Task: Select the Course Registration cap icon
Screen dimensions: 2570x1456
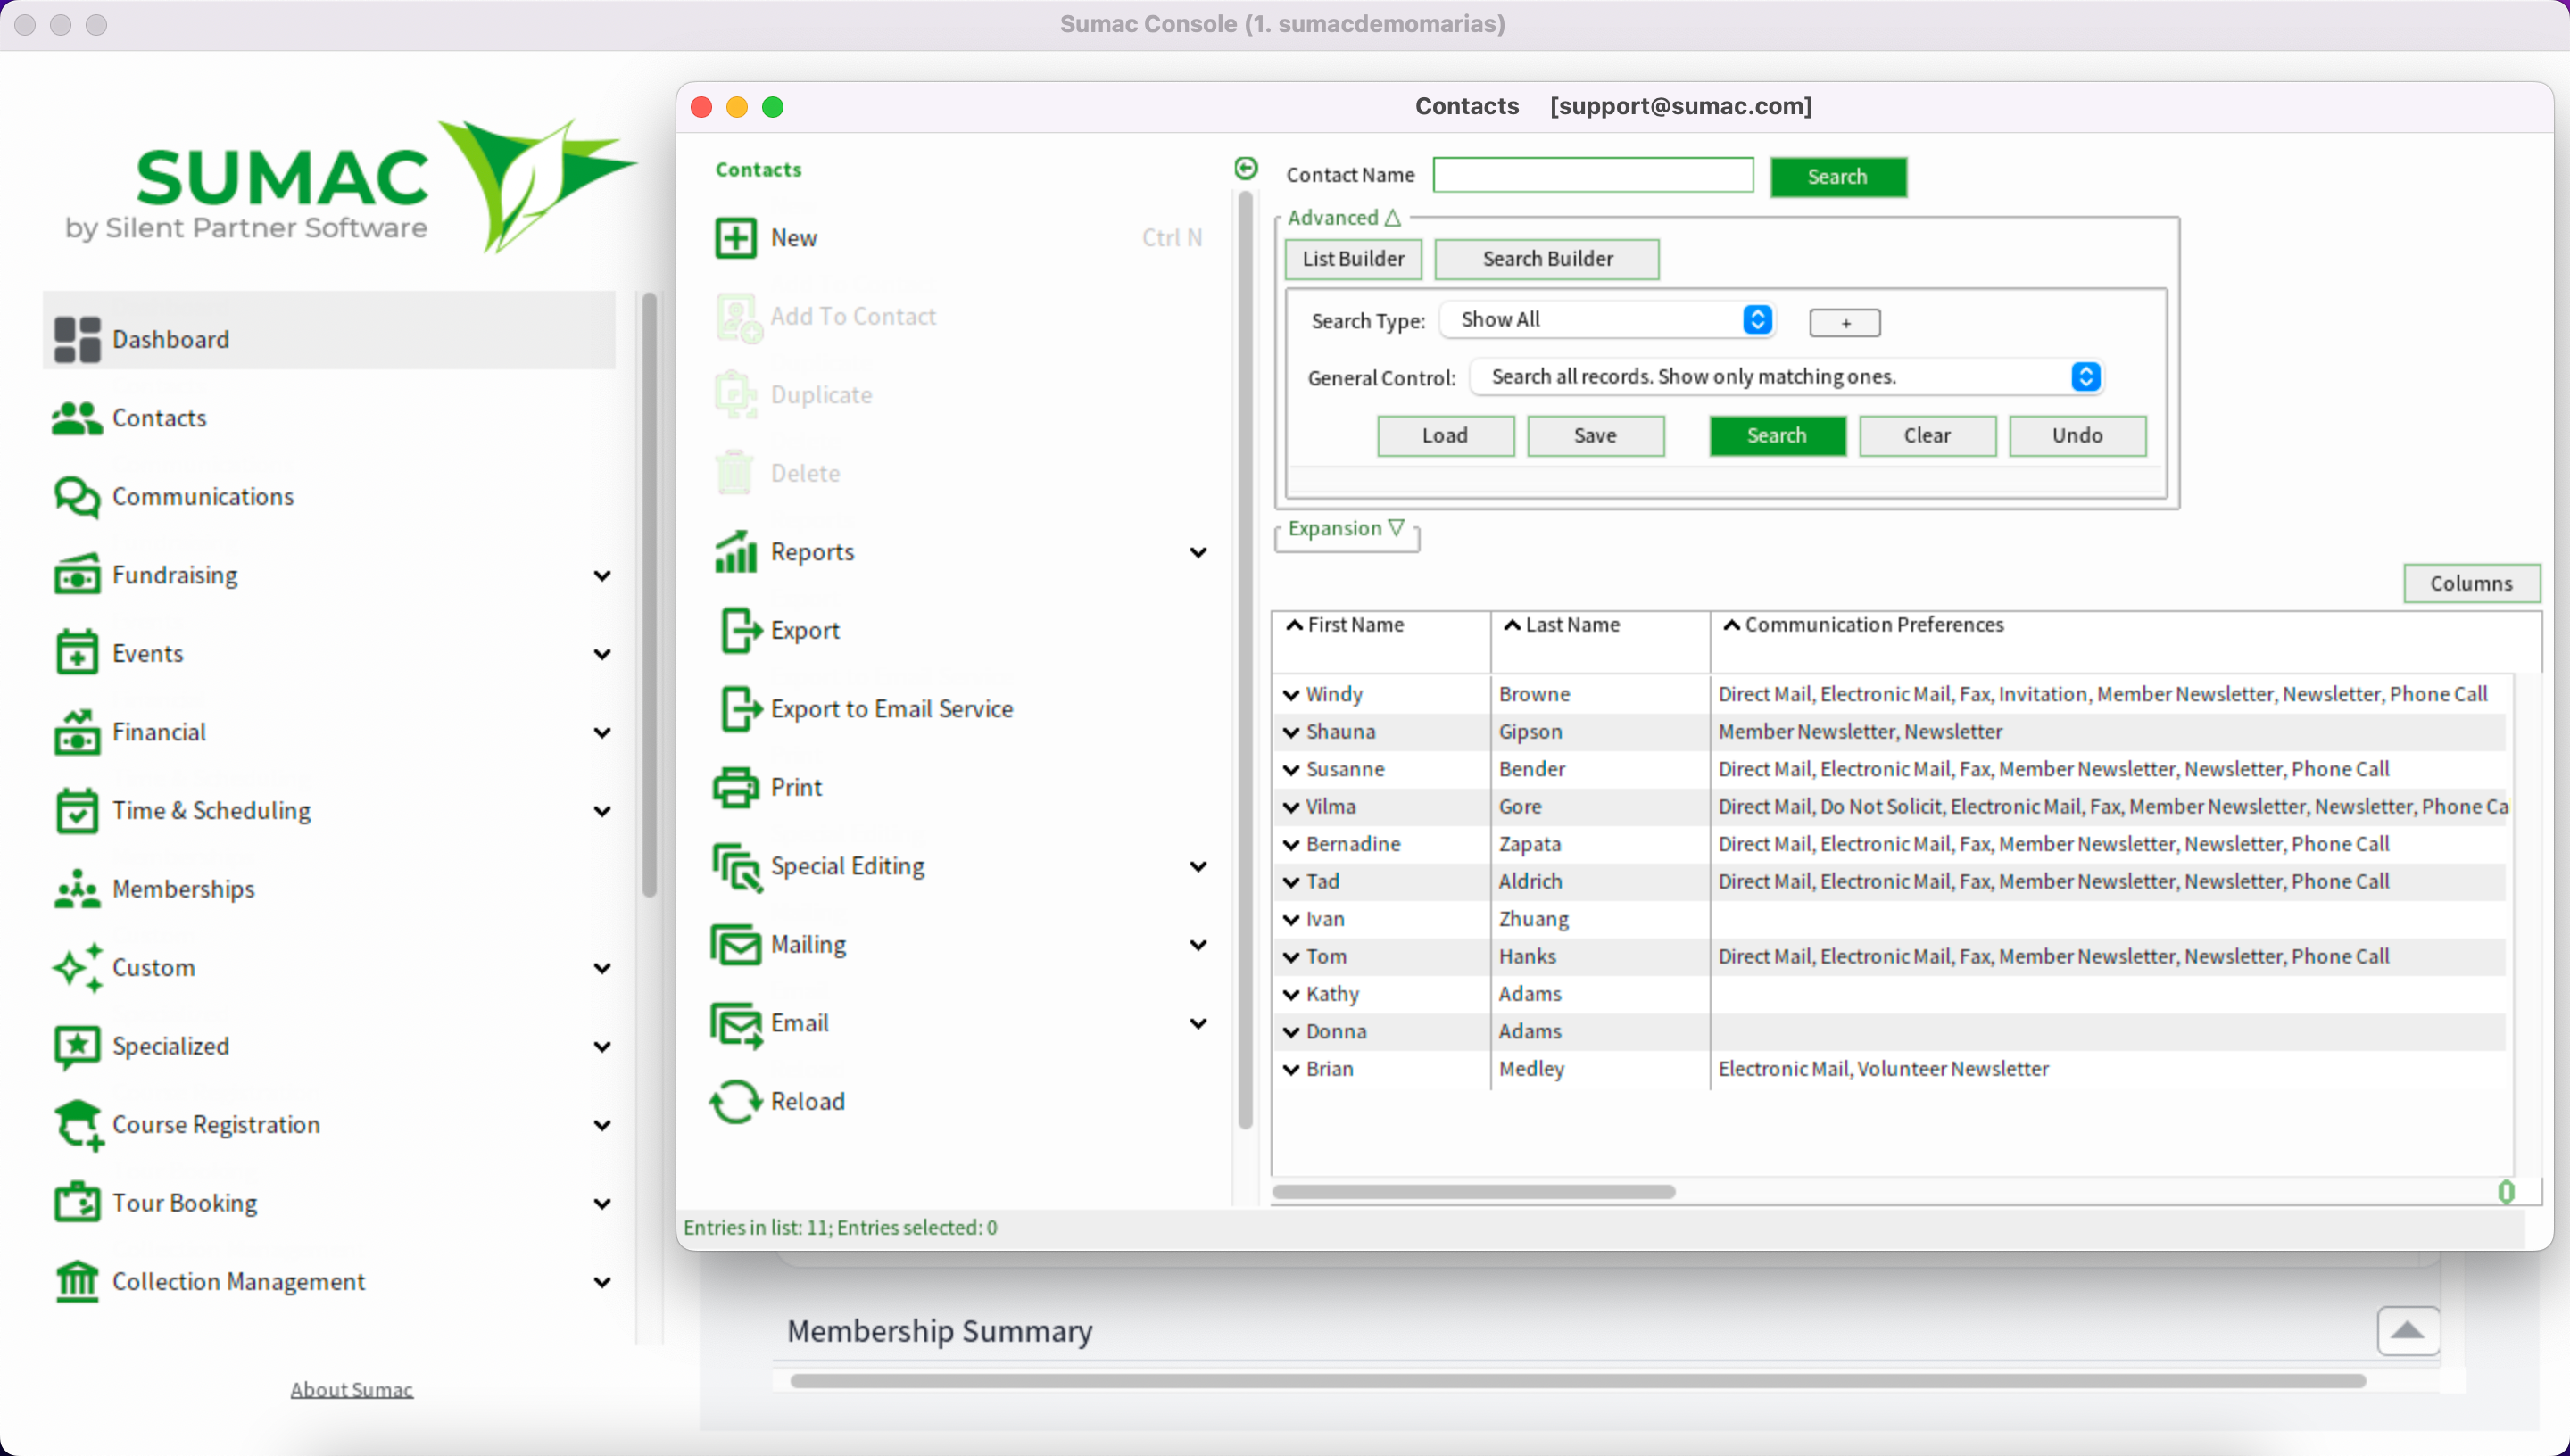Action: click(x=78, y=1125)
